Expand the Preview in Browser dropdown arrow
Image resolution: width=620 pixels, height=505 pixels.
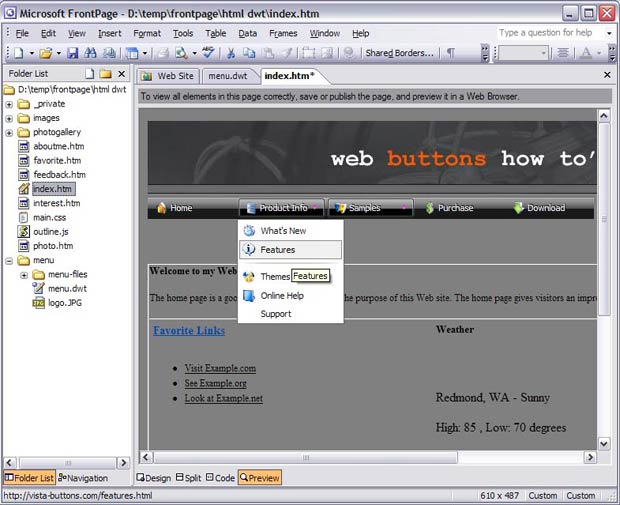195,53
